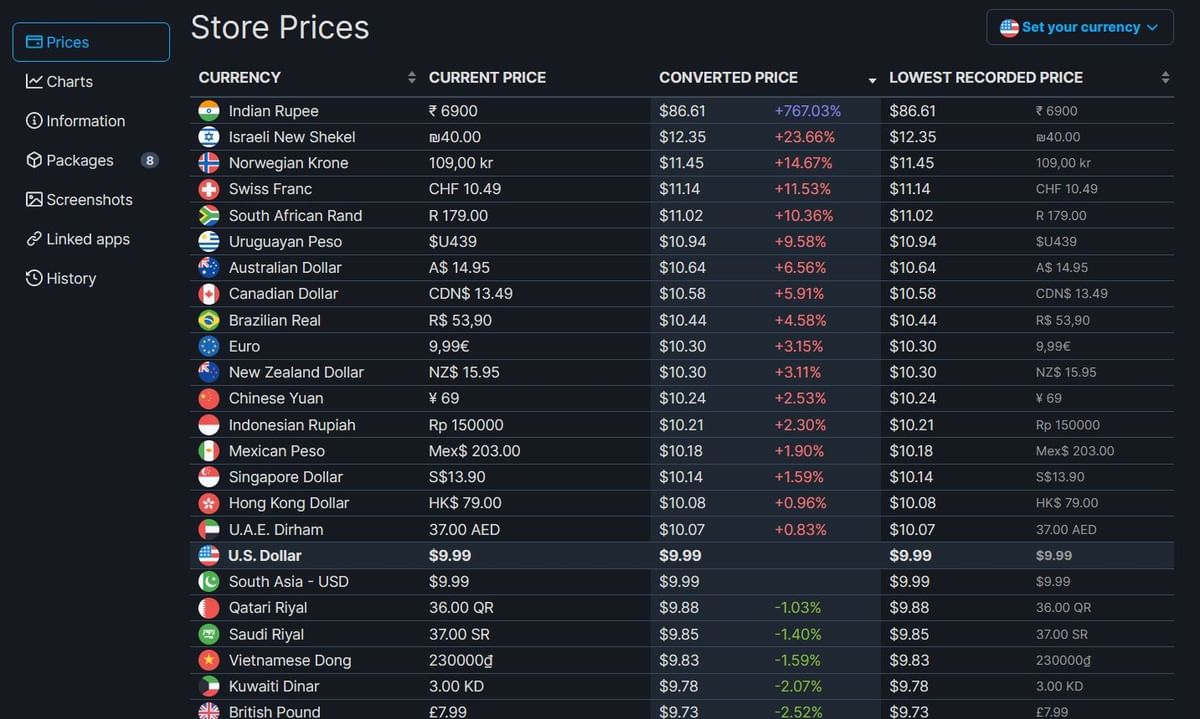This screenshot has height=719, width=1200.
Task: Show the History section
Action: [71, 279]
